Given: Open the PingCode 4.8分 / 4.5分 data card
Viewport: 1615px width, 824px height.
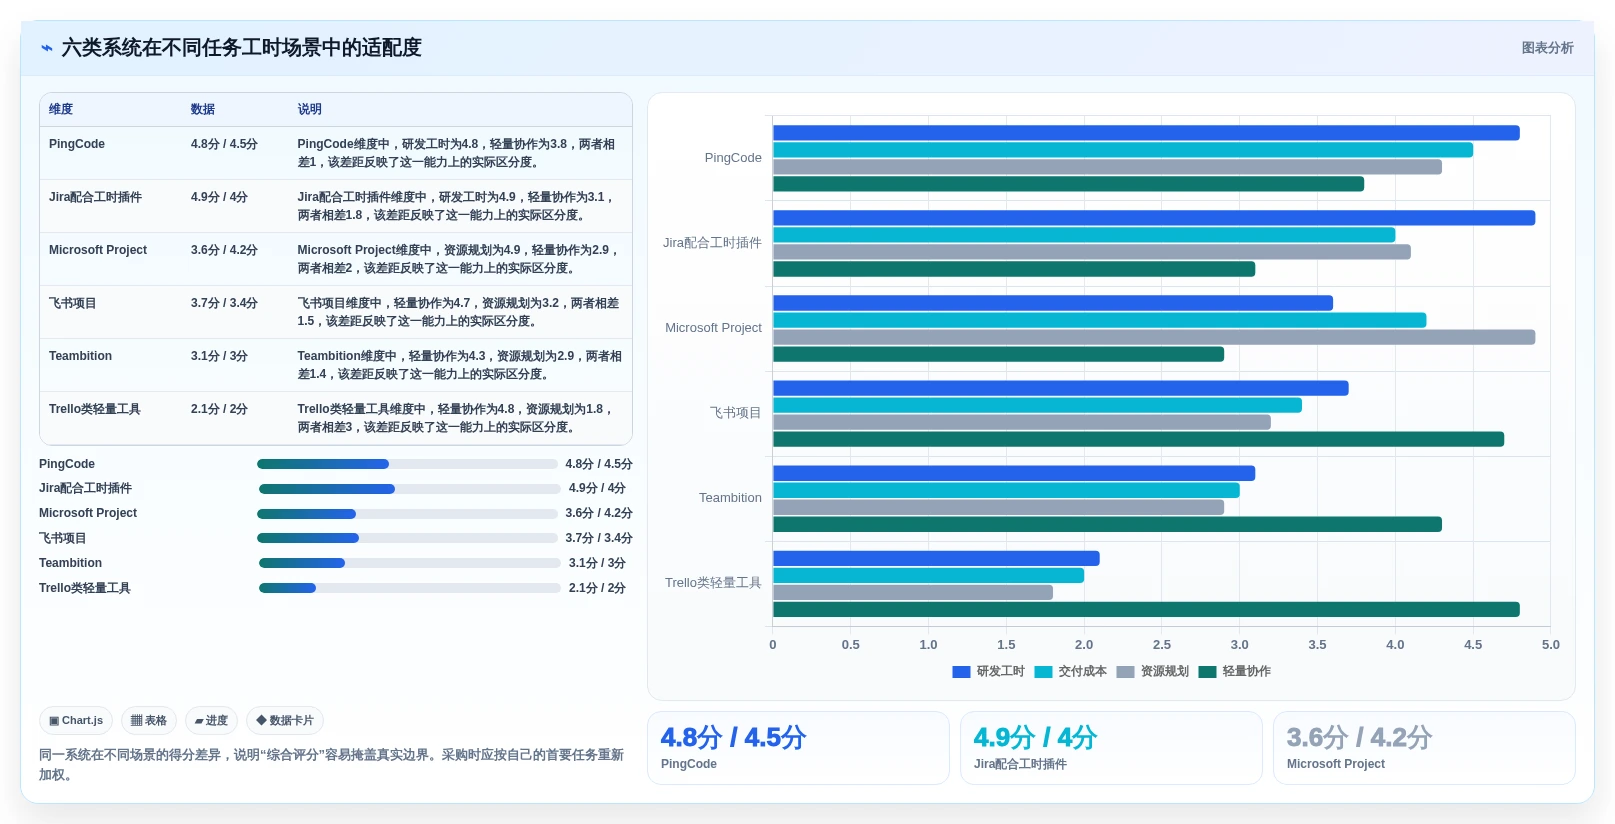Looking at the screenshot, I should (798, 748).
